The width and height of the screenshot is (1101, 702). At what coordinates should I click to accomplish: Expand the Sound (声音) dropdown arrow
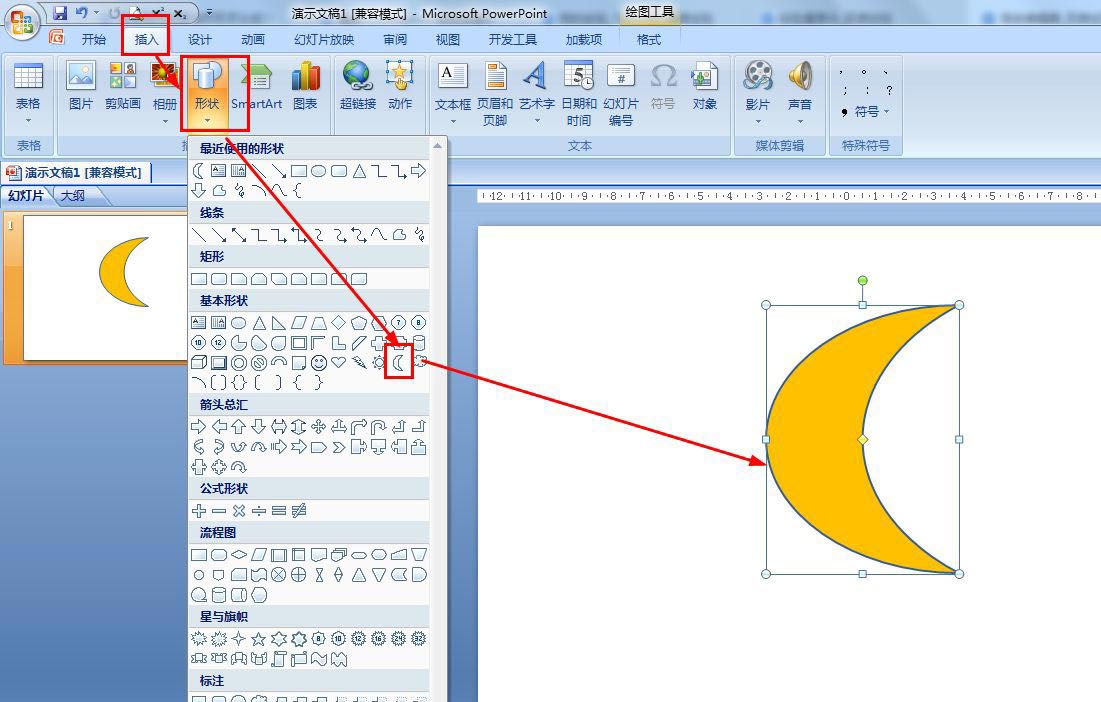point(800,121)
